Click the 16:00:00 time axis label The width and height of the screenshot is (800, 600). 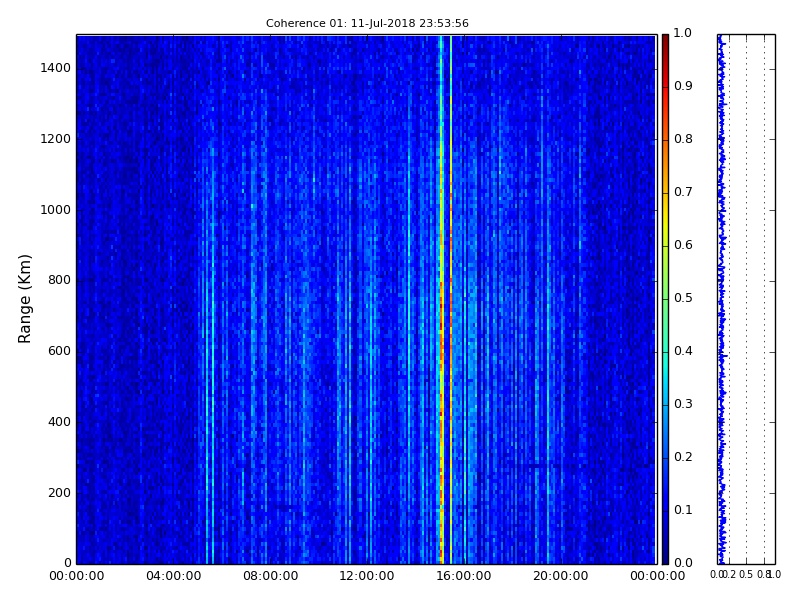click(x=464, y=576)
